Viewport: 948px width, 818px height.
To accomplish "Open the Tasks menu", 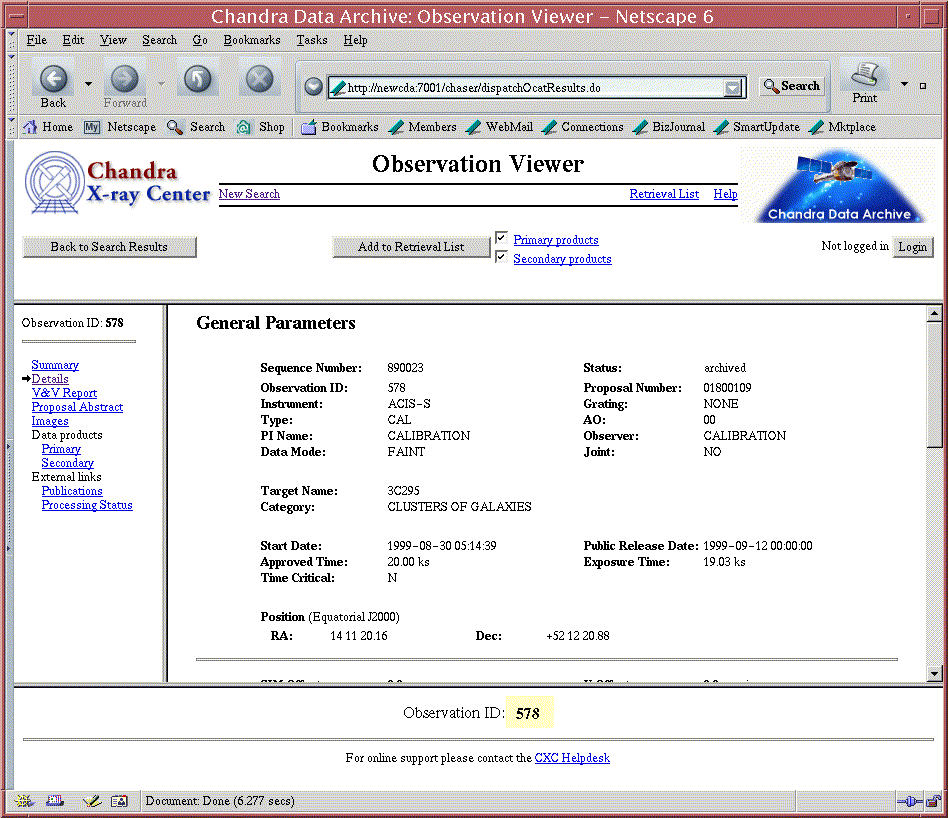I will [x=311, y=40].
